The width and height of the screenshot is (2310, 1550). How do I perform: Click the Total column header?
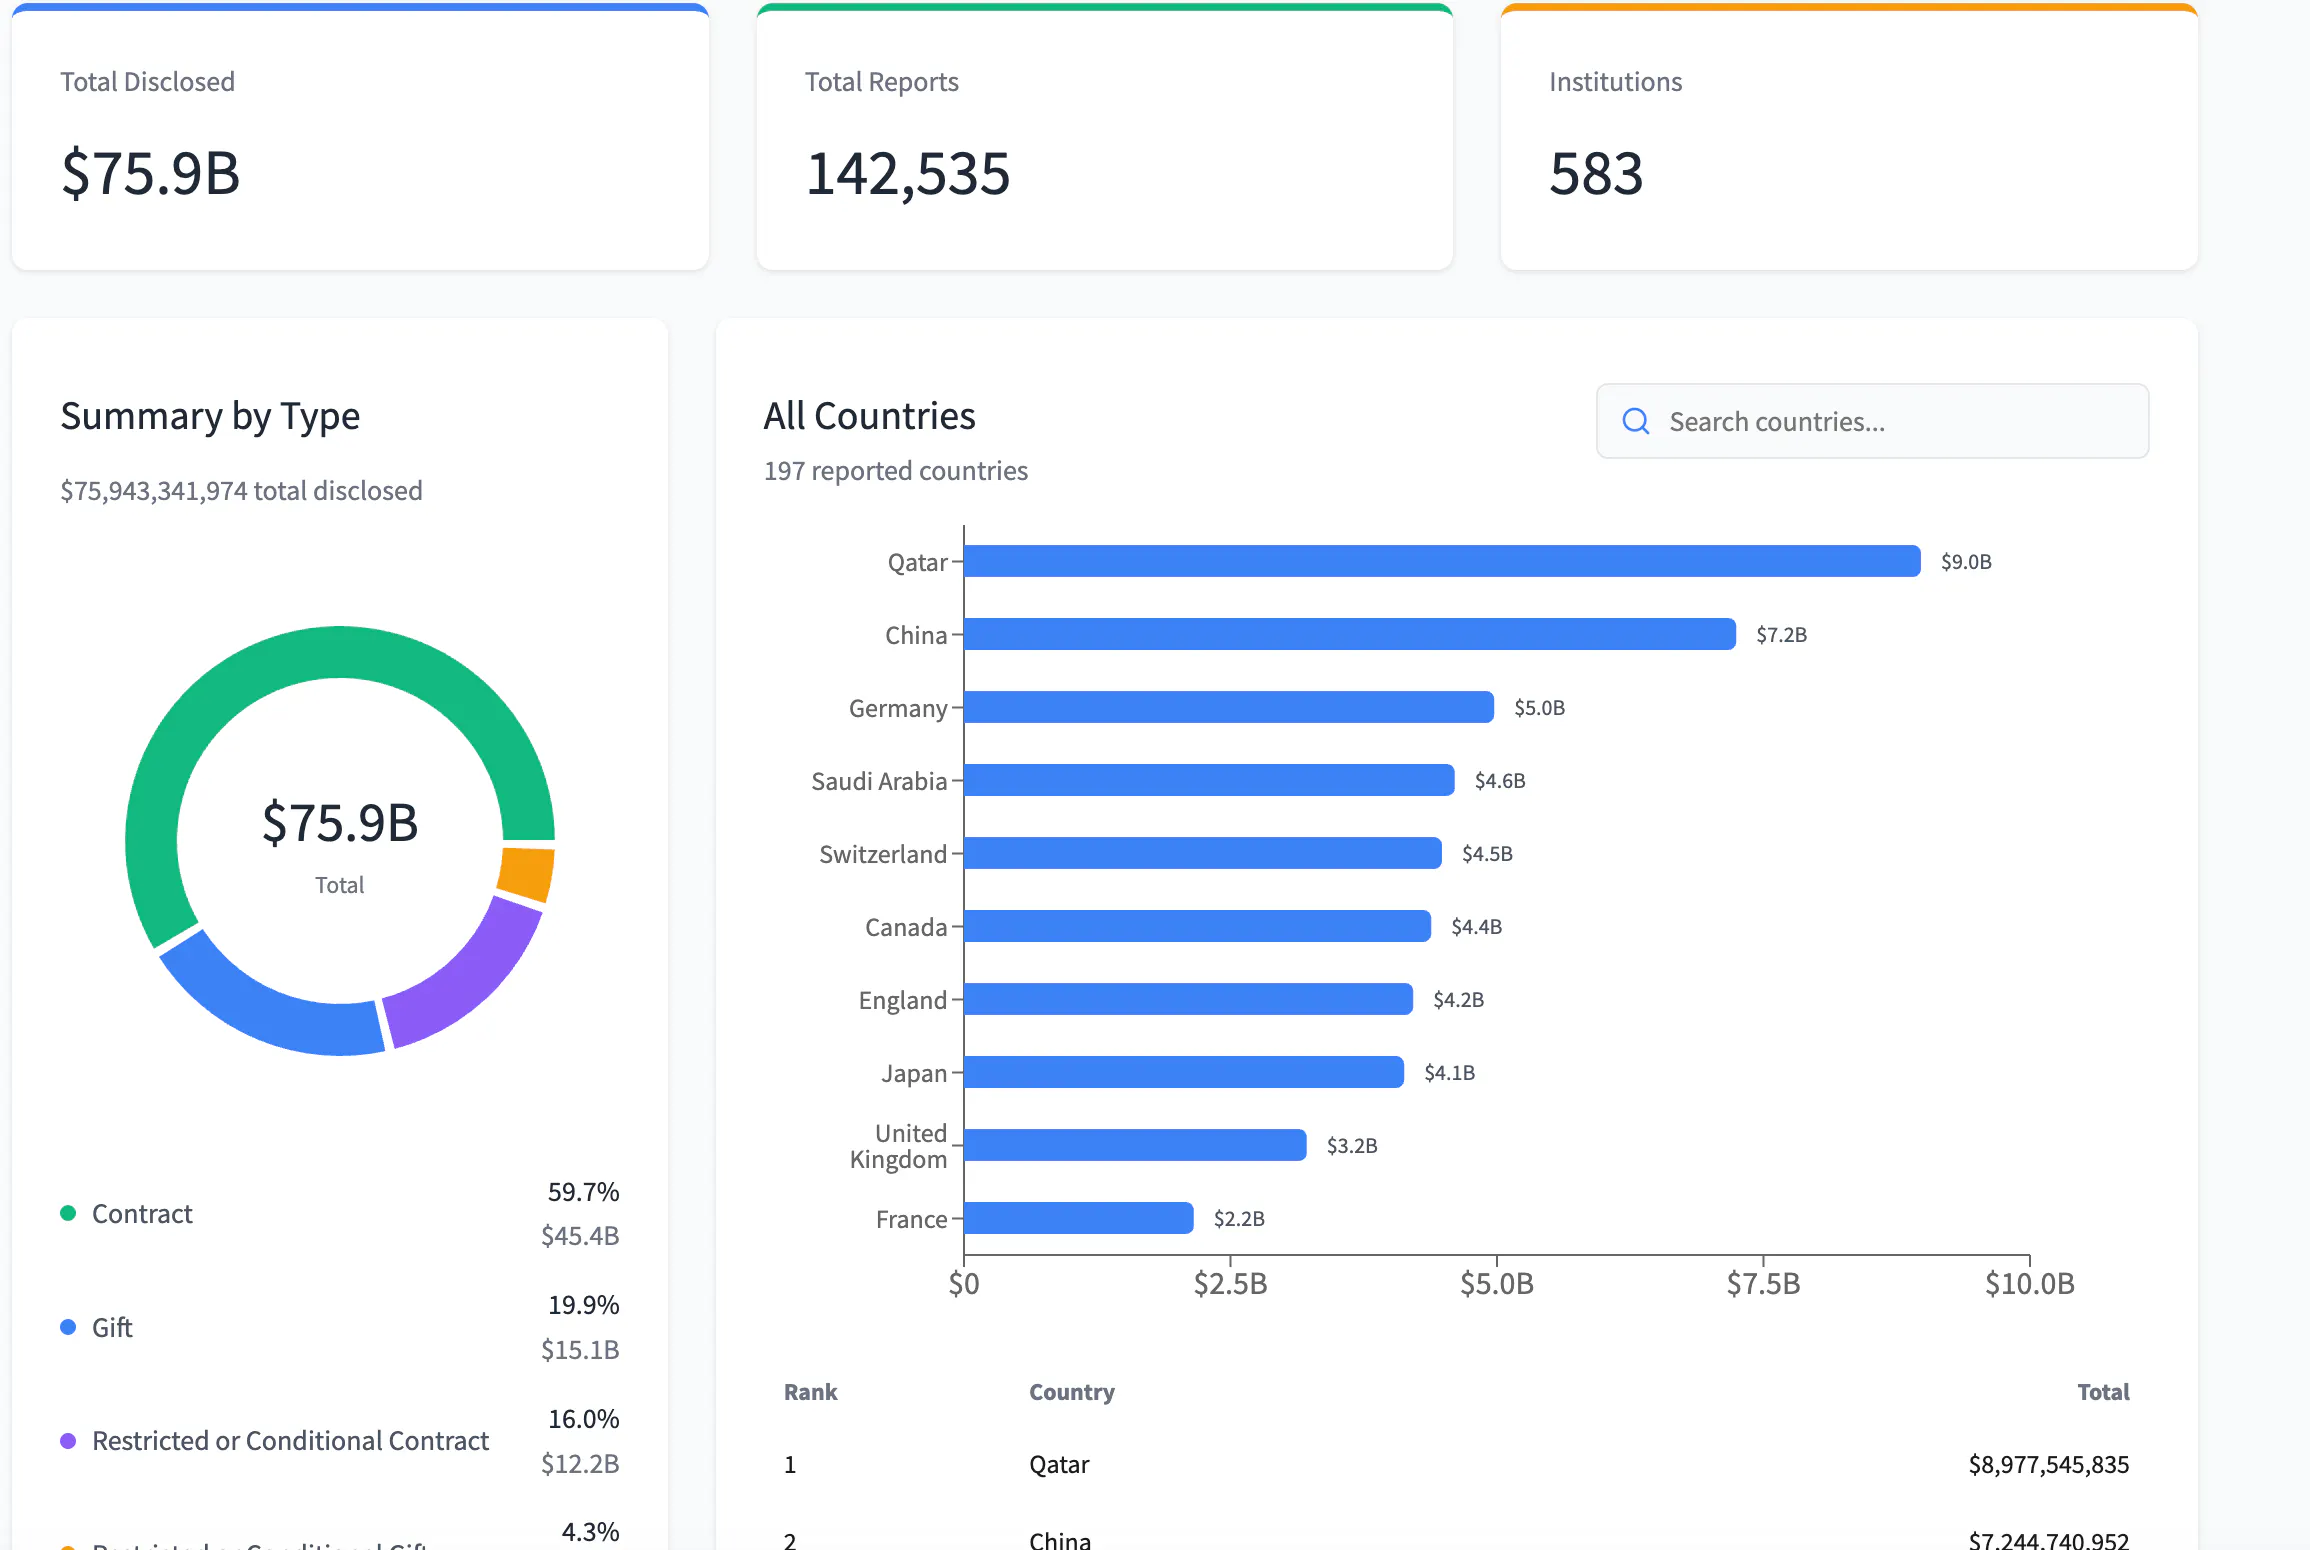pos(2103,1392)
